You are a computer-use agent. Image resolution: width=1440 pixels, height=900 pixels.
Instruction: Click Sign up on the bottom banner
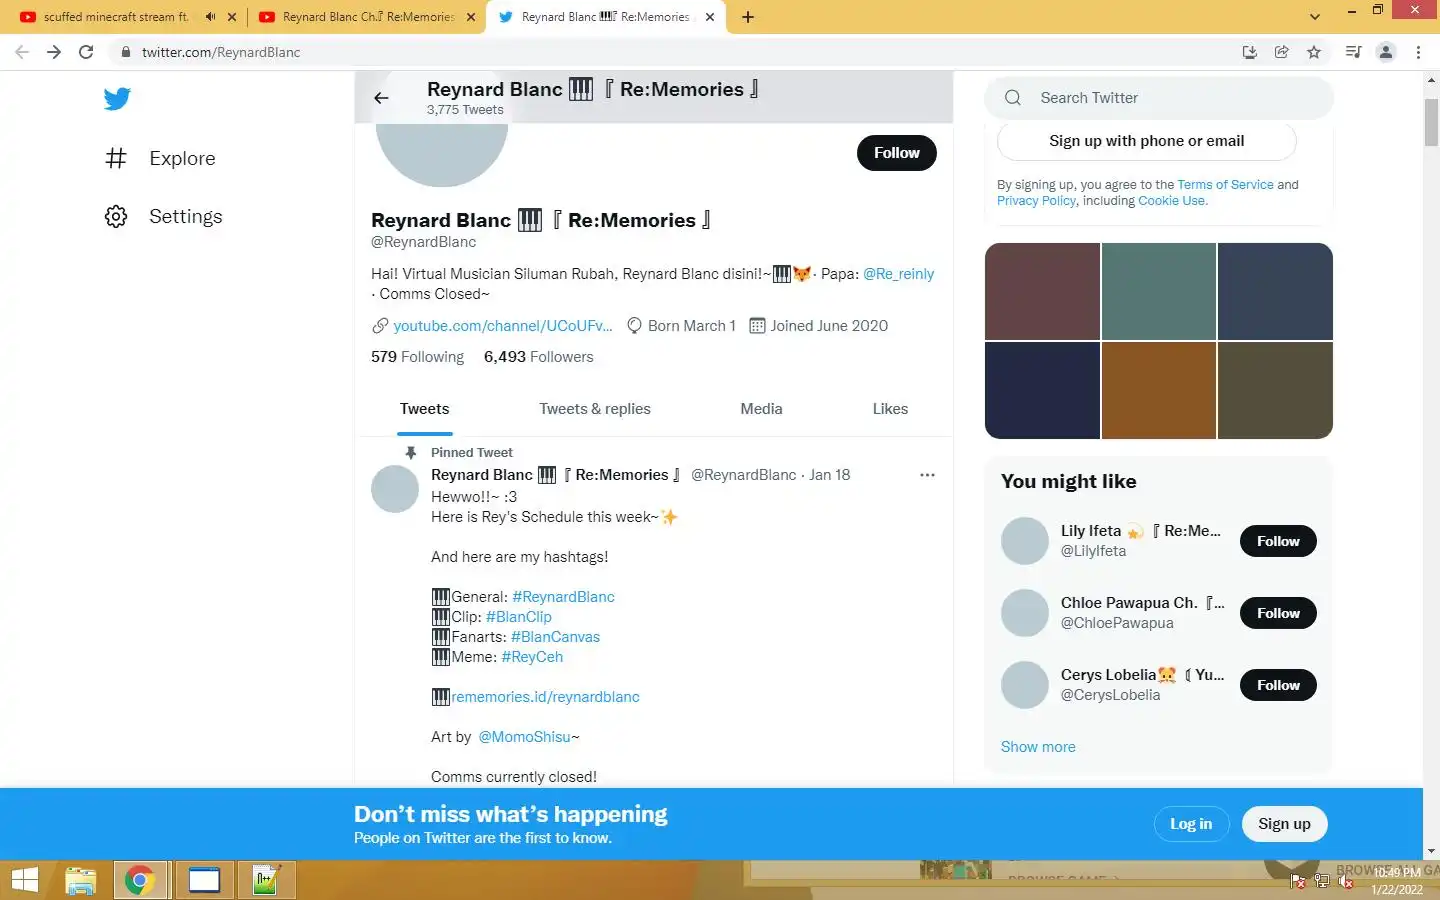click(x=1284, y=824)
